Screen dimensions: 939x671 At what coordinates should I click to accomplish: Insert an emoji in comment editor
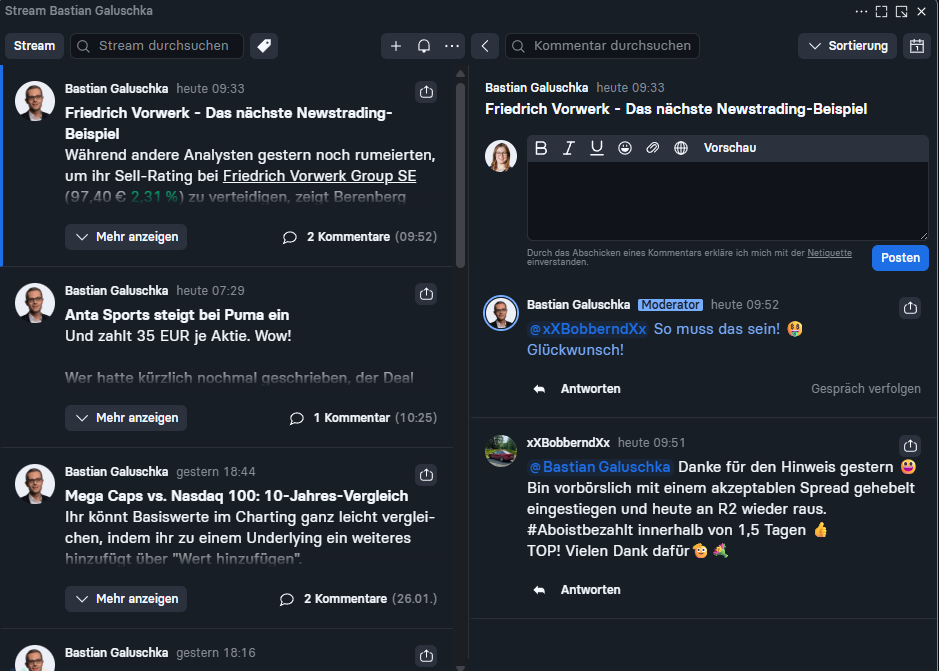click(625, 148)
